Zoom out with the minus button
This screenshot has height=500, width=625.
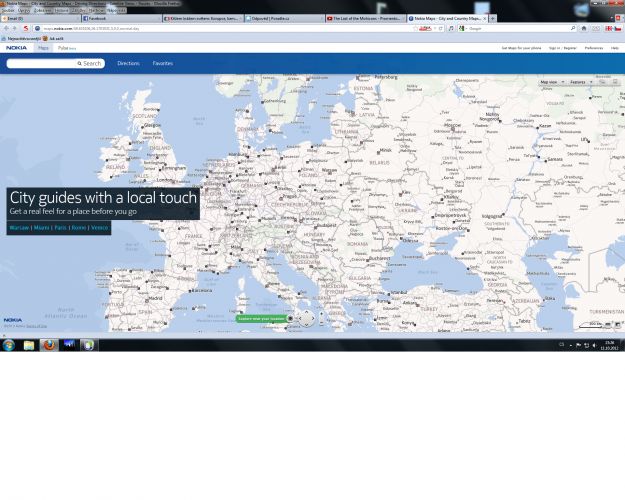click(322, 323)
